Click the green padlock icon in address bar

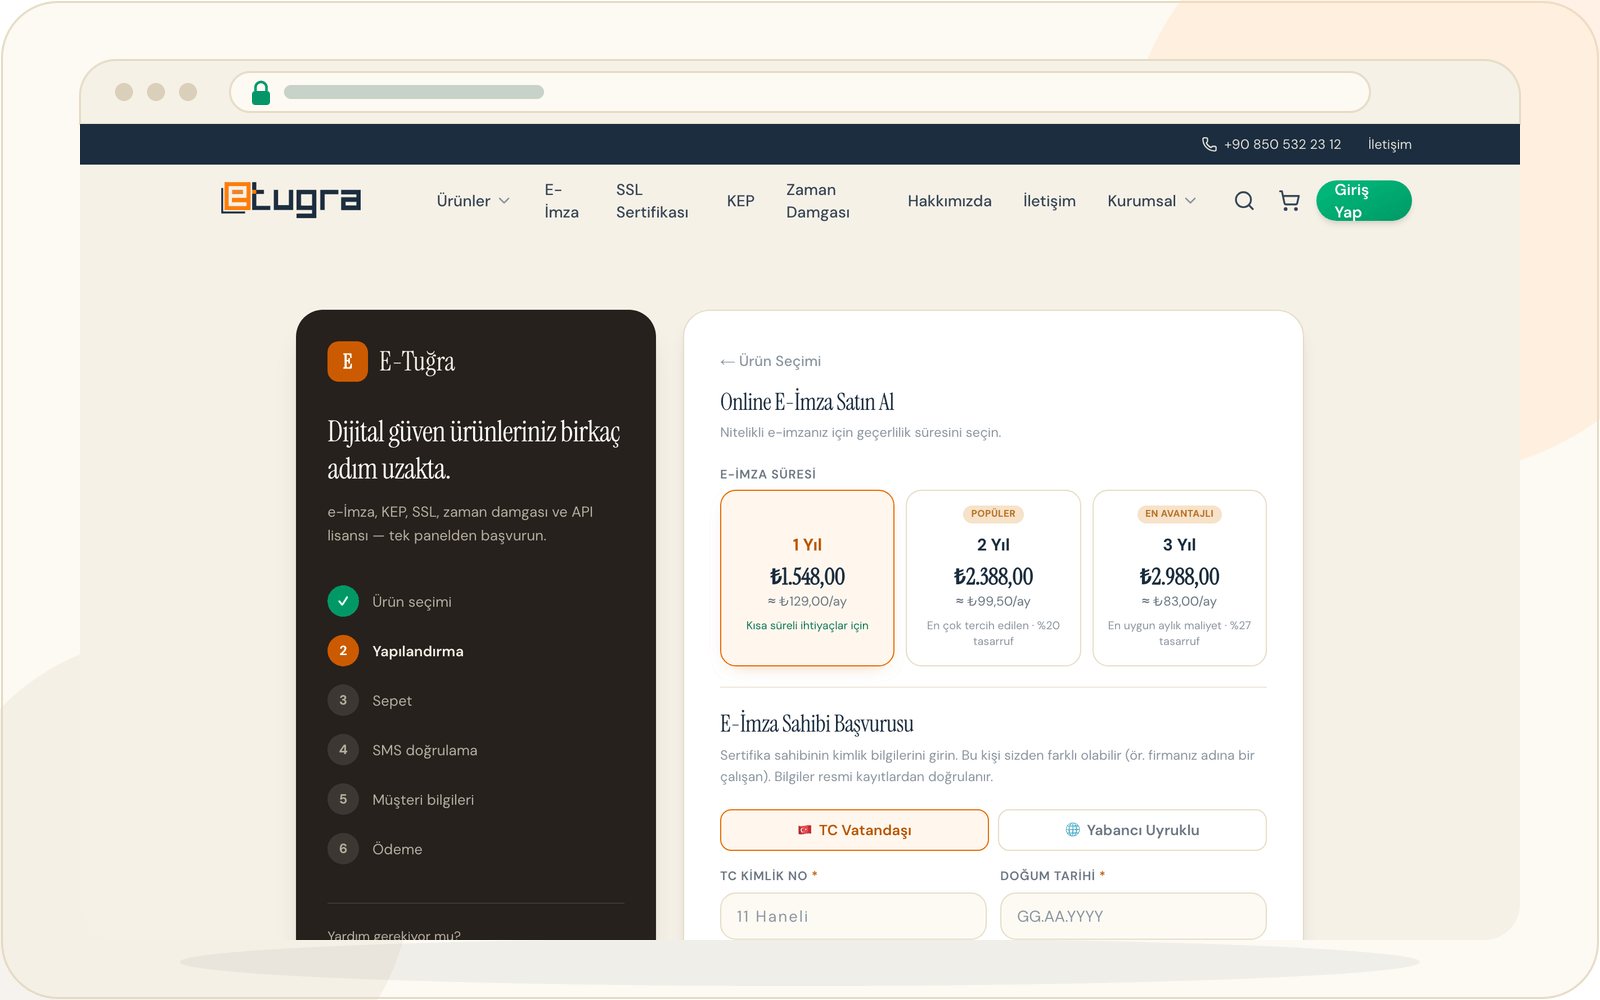coord(261,93)
